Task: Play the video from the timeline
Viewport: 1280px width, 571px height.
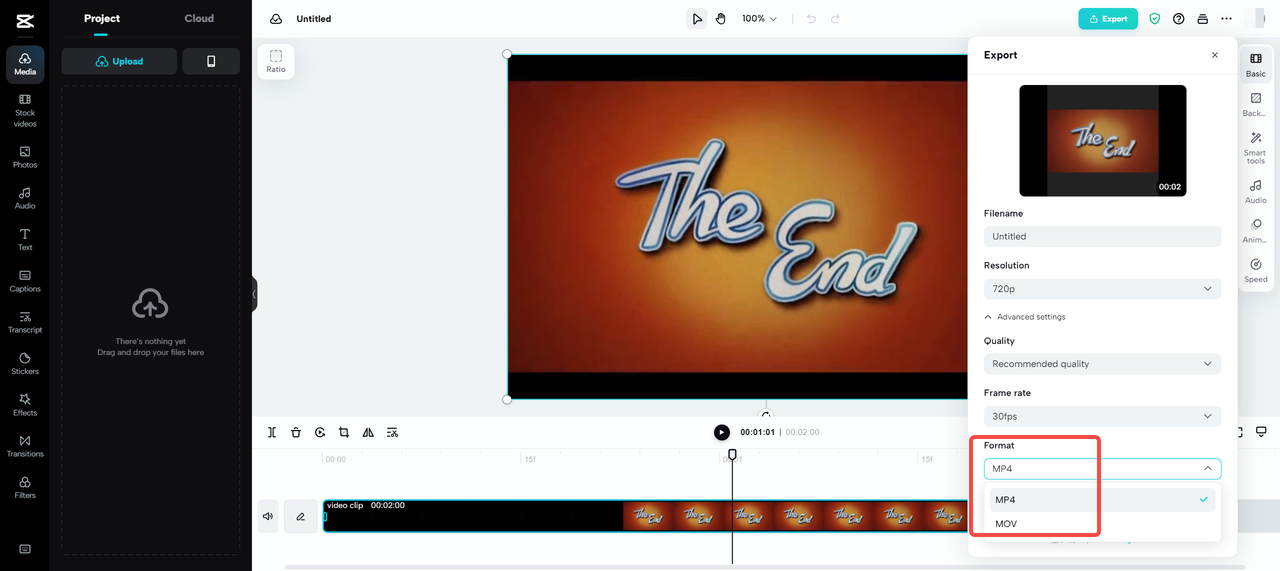Action: click(722, 432)
